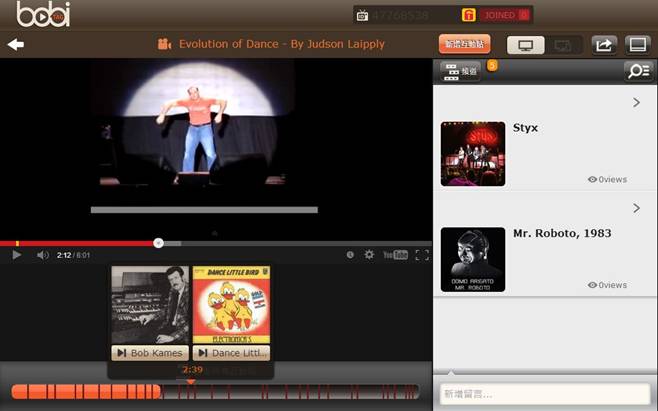
Task: Switch to dual screen view
Action: pos(563,45)
